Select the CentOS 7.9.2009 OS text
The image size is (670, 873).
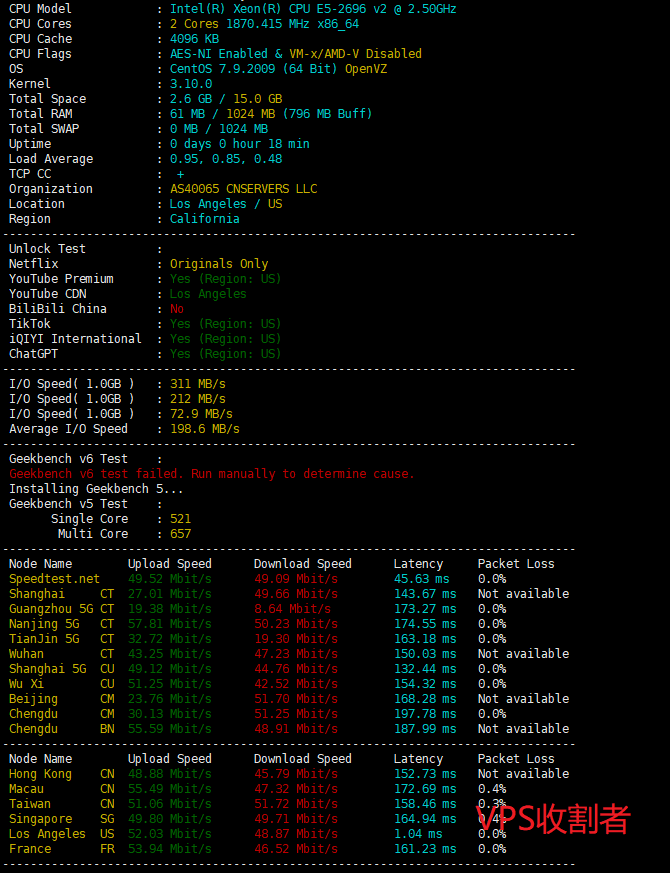coord(278,69)
